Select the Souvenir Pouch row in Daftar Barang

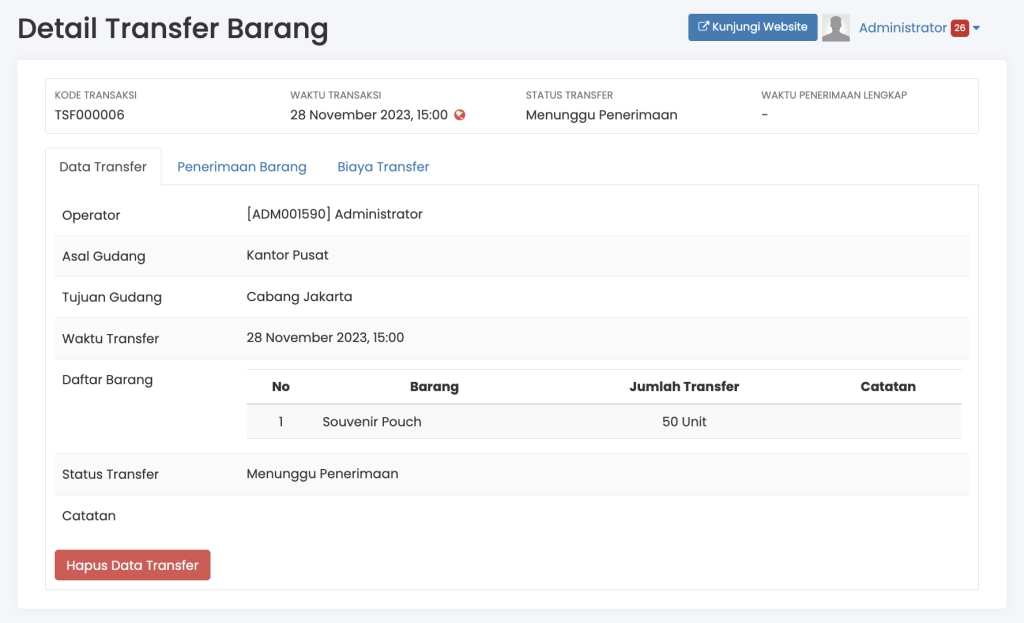point(371,421)
